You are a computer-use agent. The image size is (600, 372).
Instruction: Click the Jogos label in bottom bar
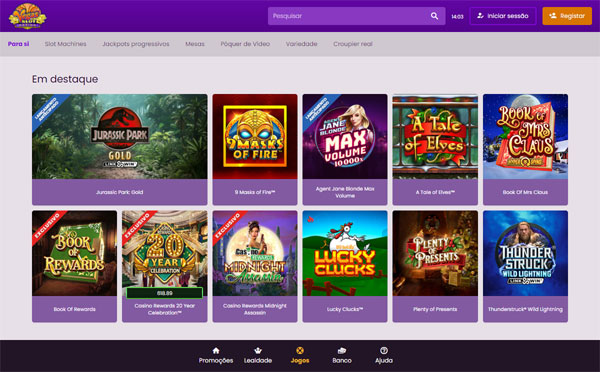(x=300, y=361)
